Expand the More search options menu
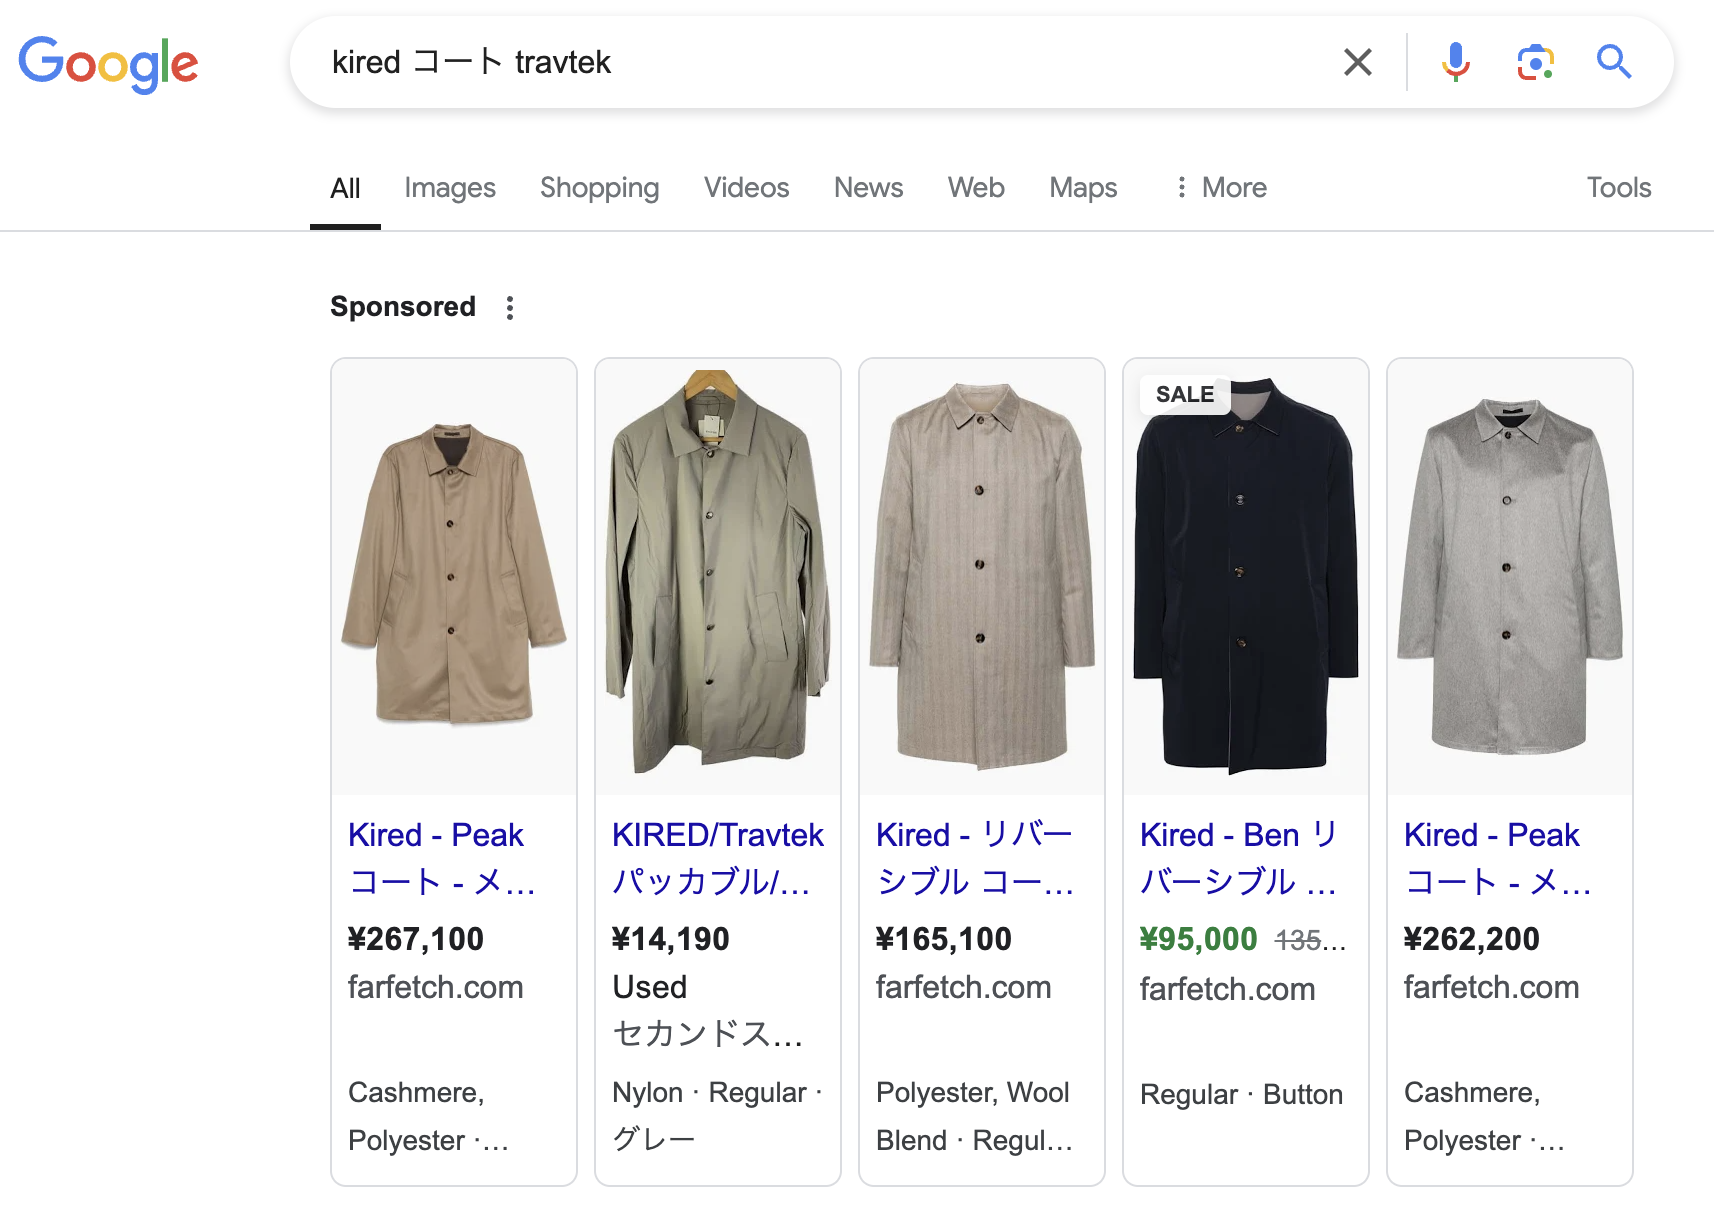 click(x=1221, y=188)
